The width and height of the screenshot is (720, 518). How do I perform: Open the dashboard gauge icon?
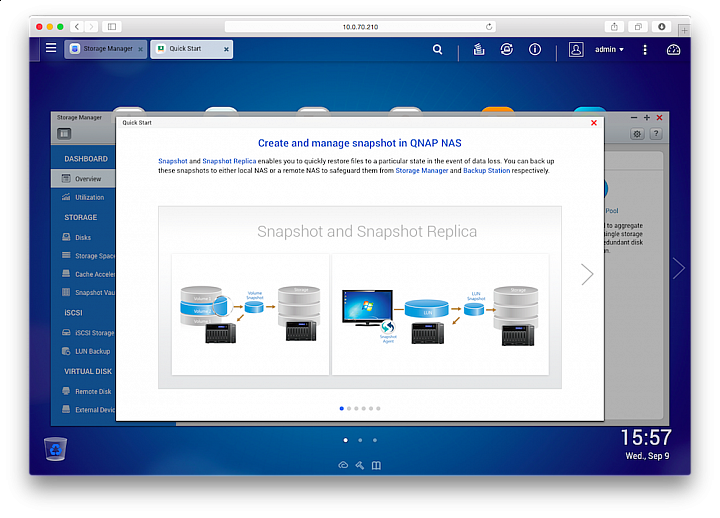pos(673,50)
